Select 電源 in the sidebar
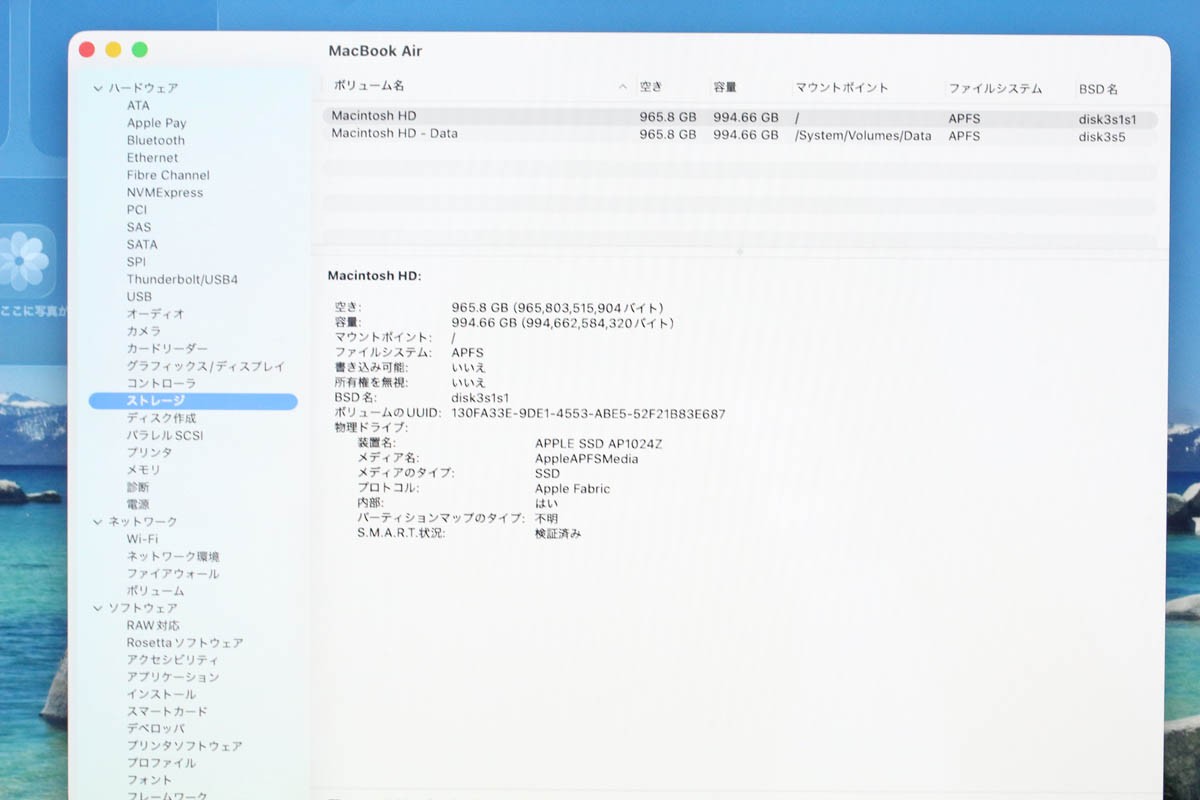 pos(138,505)
